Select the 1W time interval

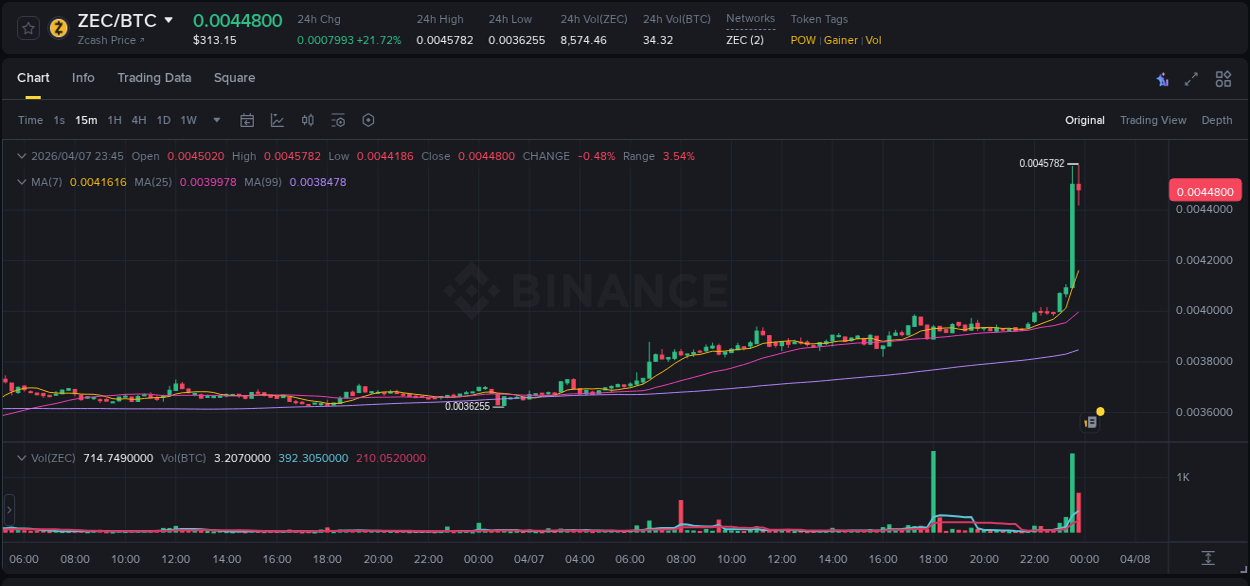(188, 120)
